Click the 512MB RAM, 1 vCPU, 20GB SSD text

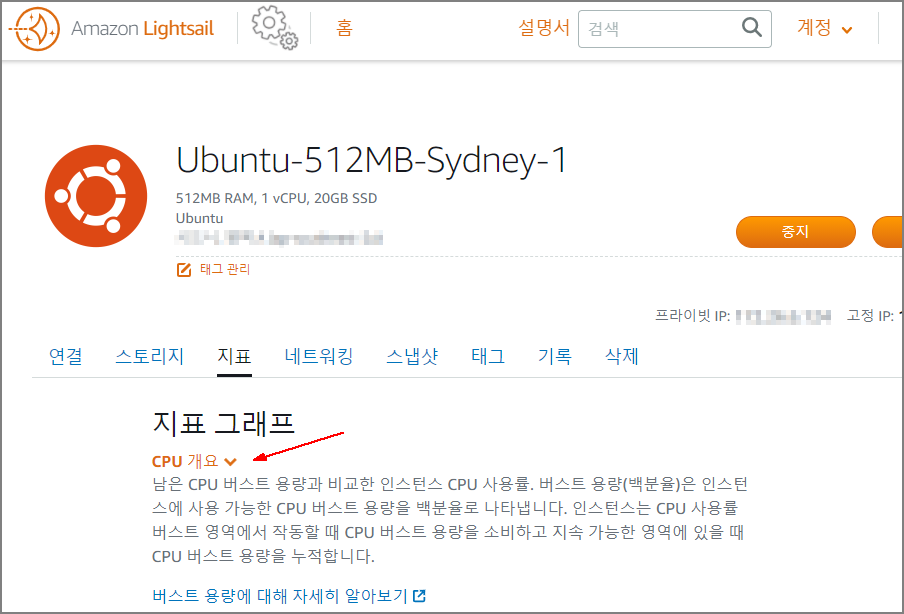276,198
